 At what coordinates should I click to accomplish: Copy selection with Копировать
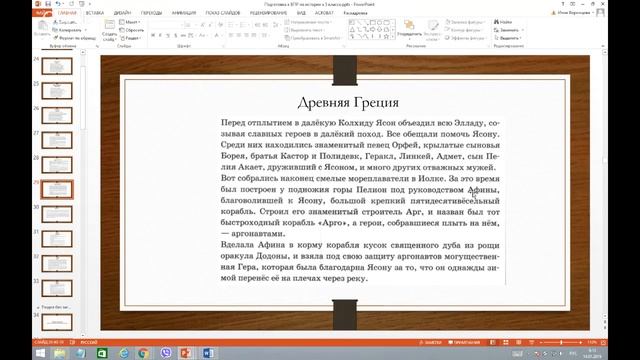point(67,30)
